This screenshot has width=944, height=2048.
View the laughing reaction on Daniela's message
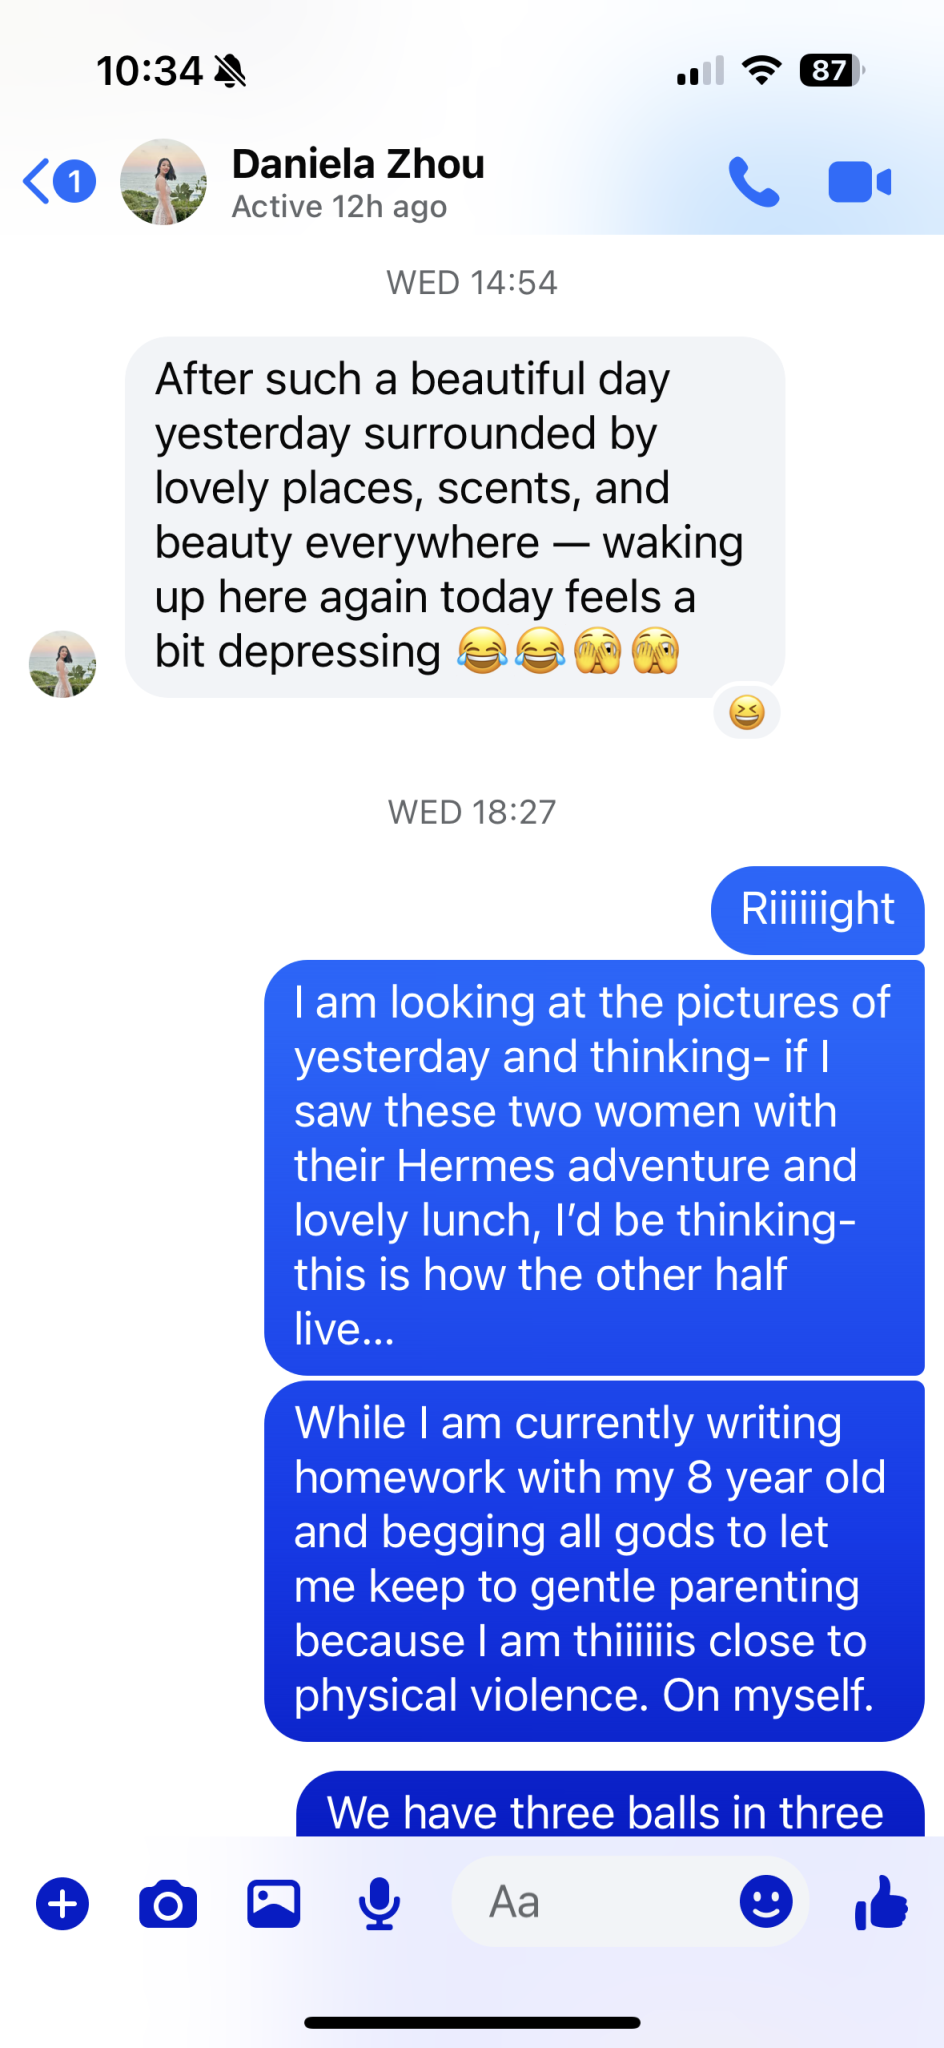point(747,713)
